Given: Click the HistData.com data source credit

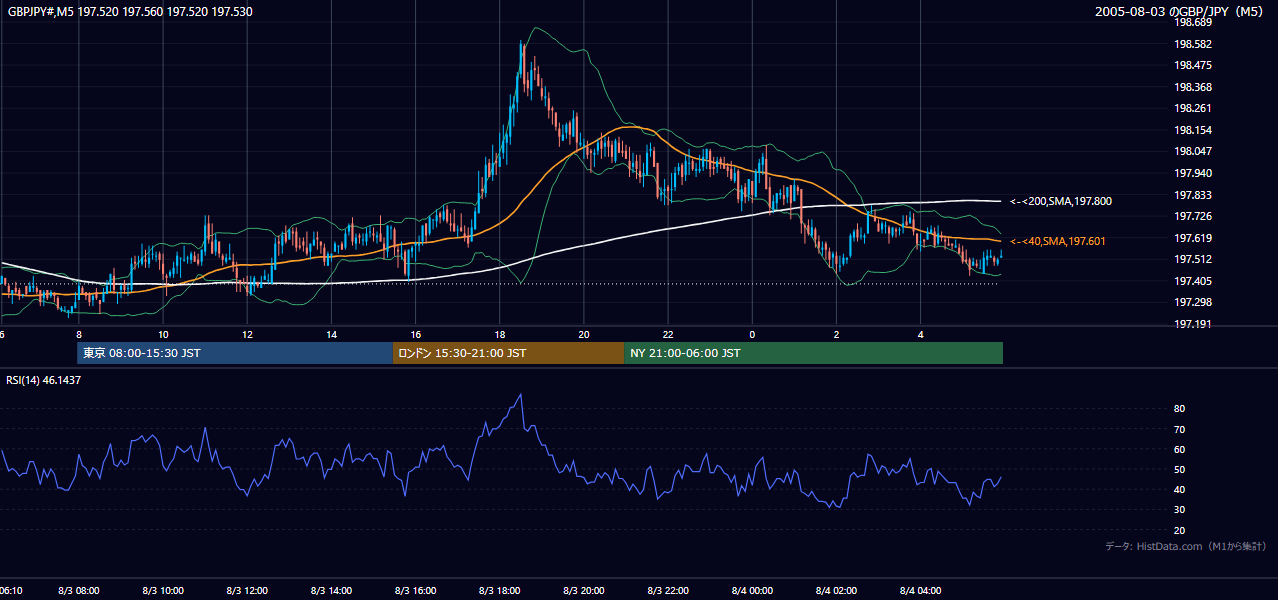Looking at the screenshot, I should coord(1185,547).
